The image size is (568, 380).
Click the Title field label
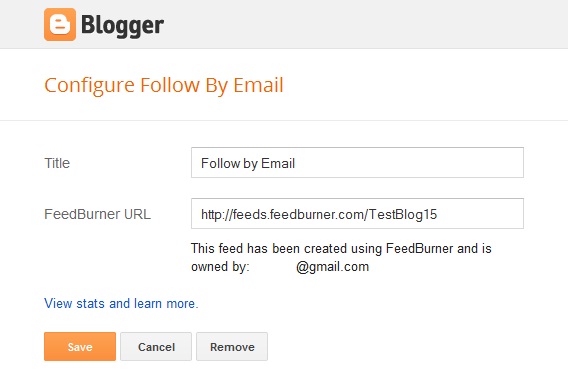coord(57,163)
